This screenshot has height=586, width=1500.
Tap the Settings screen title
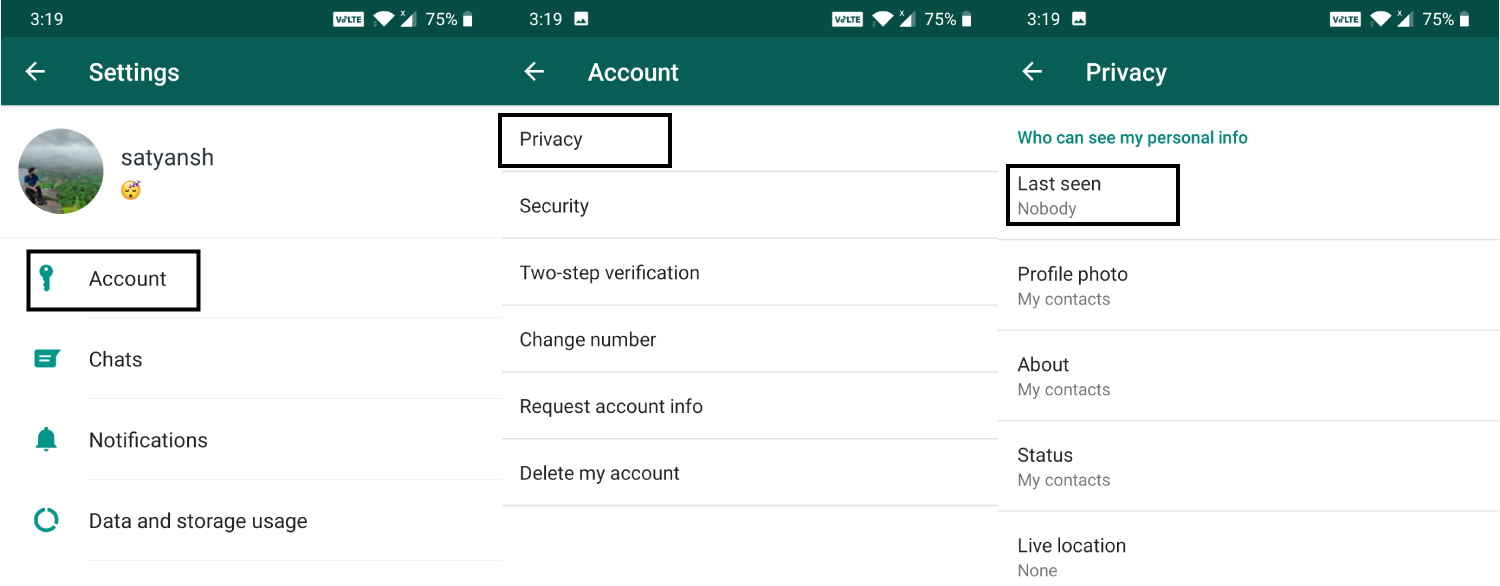tap(134, 73)
